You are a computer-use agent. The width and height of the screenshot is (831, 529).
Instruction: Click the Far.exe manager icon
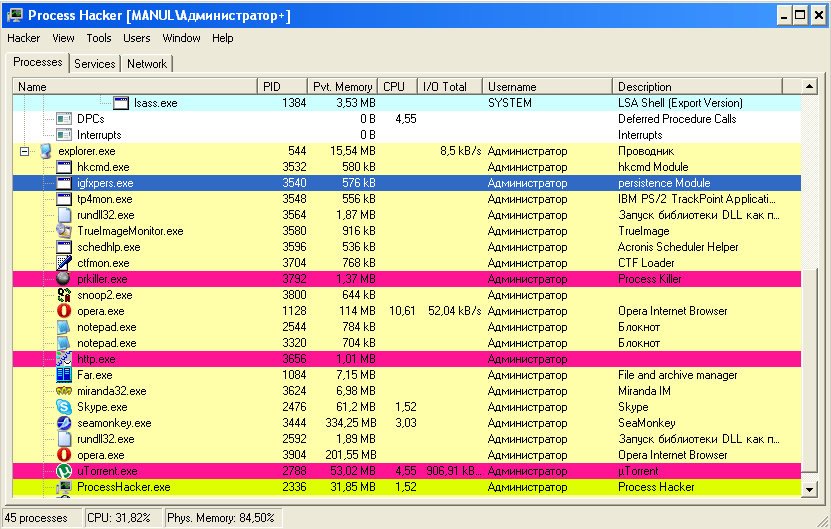(64, 375)
